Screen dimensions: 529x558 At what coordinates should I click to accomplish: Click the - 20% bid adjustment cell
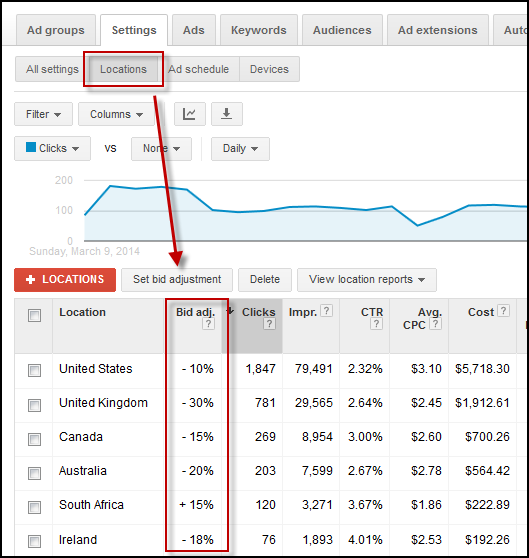[x=198, y=471]
